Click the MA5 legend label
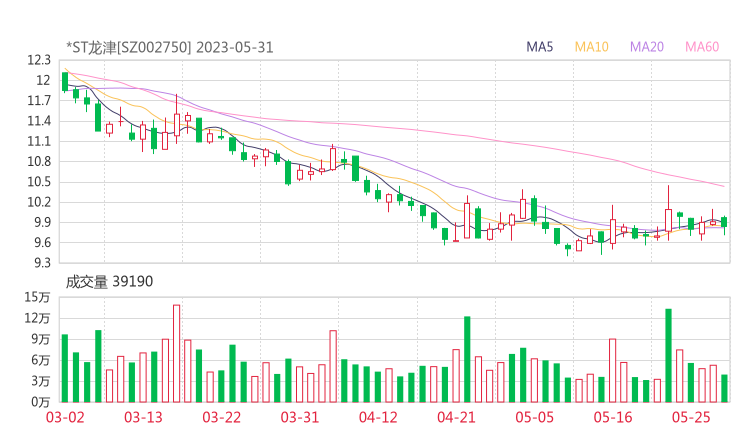The height and width of the screenshot is (440, 740). coord(539,47)
